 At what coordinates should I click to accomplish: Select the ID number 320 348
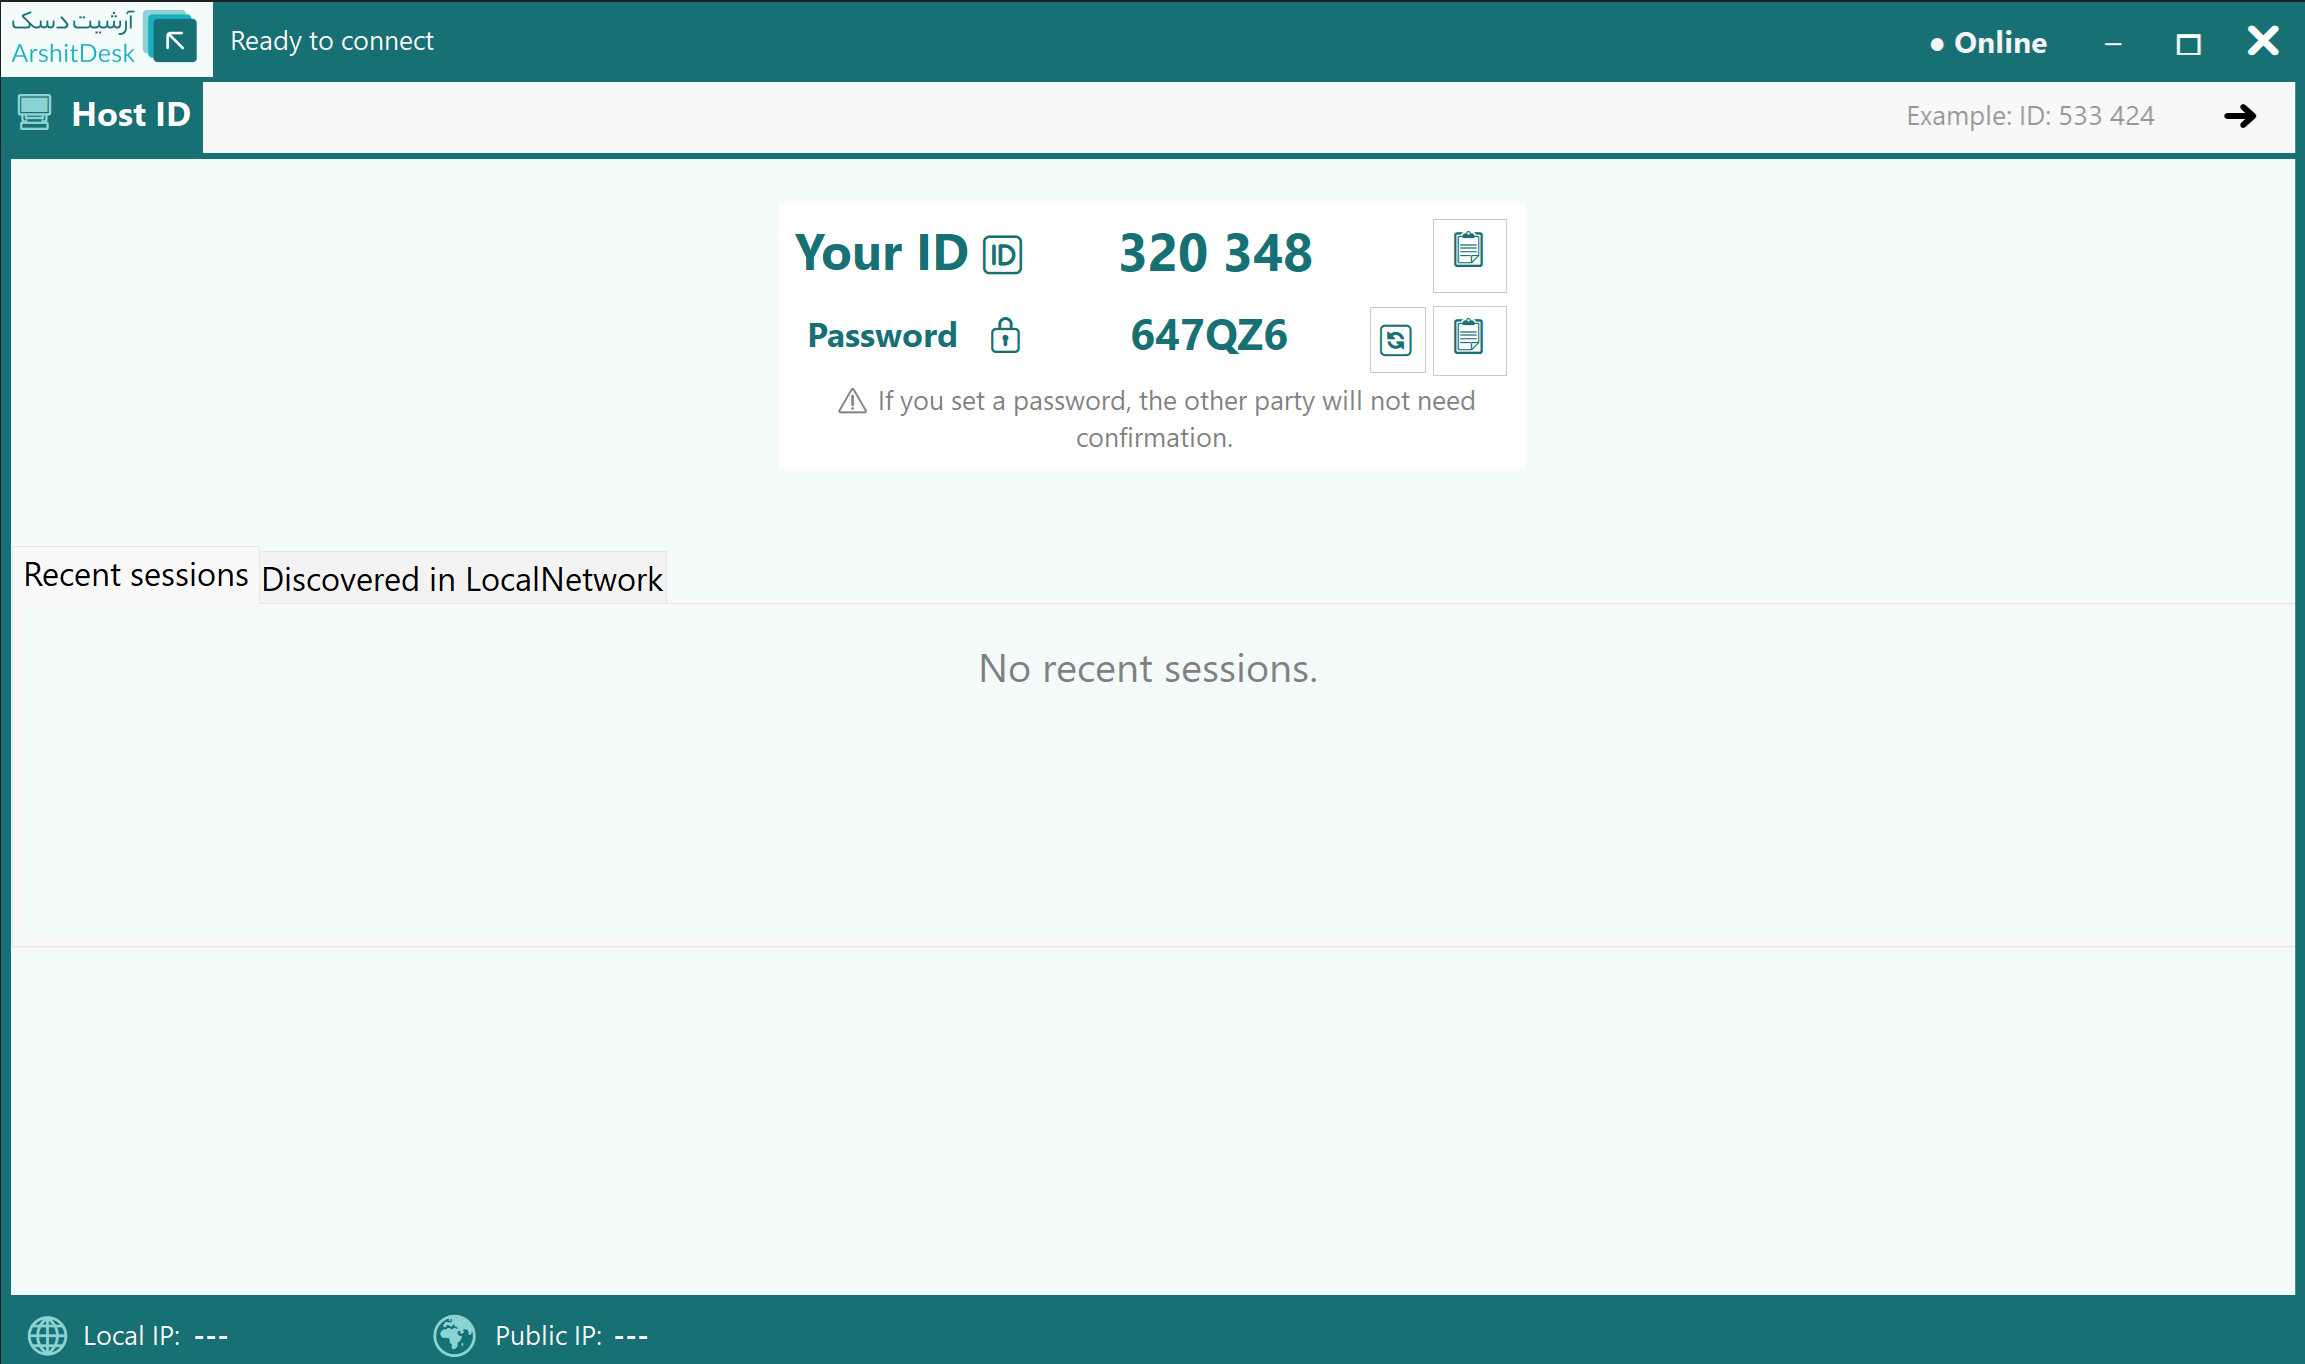[1215, 252]
